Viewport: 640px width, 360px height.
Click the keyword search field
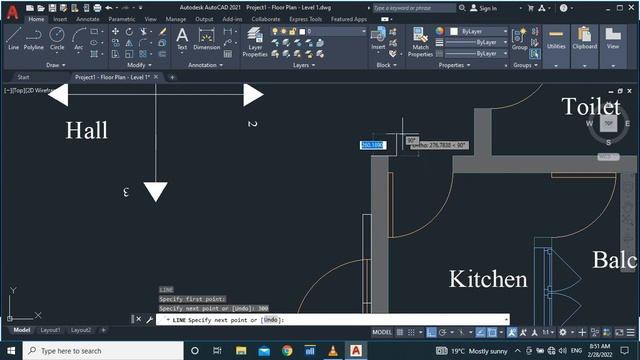coord(414,8)
